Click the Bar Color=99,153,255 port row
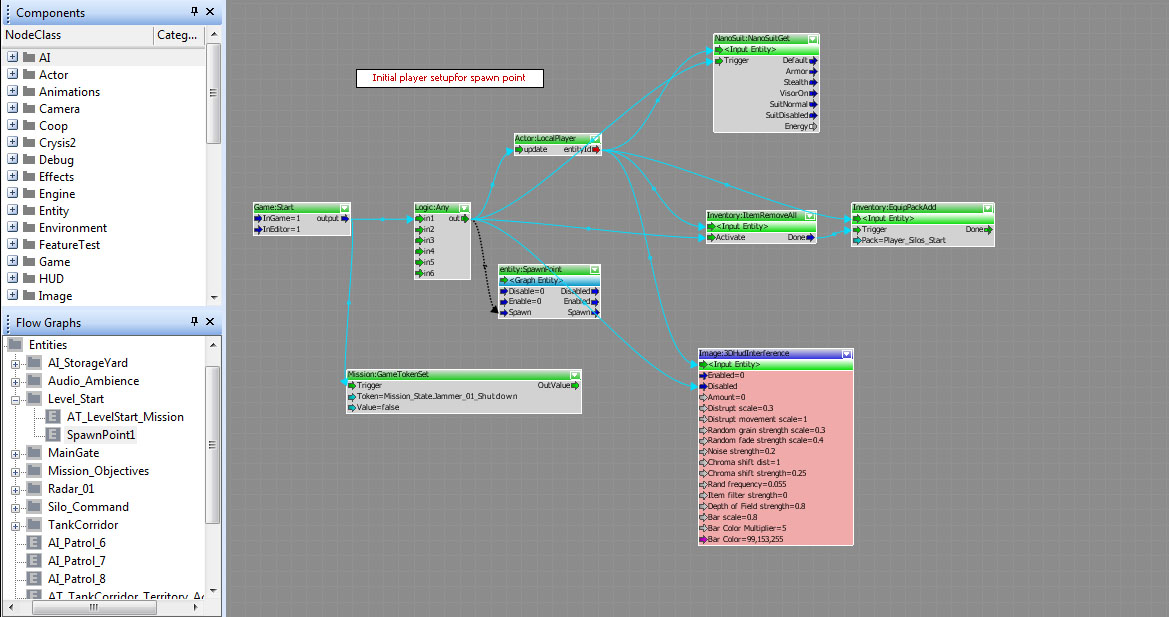Image resolution: width=1169 pixels, height=617 pixels. pyautogui.click(x=745, y=539)
